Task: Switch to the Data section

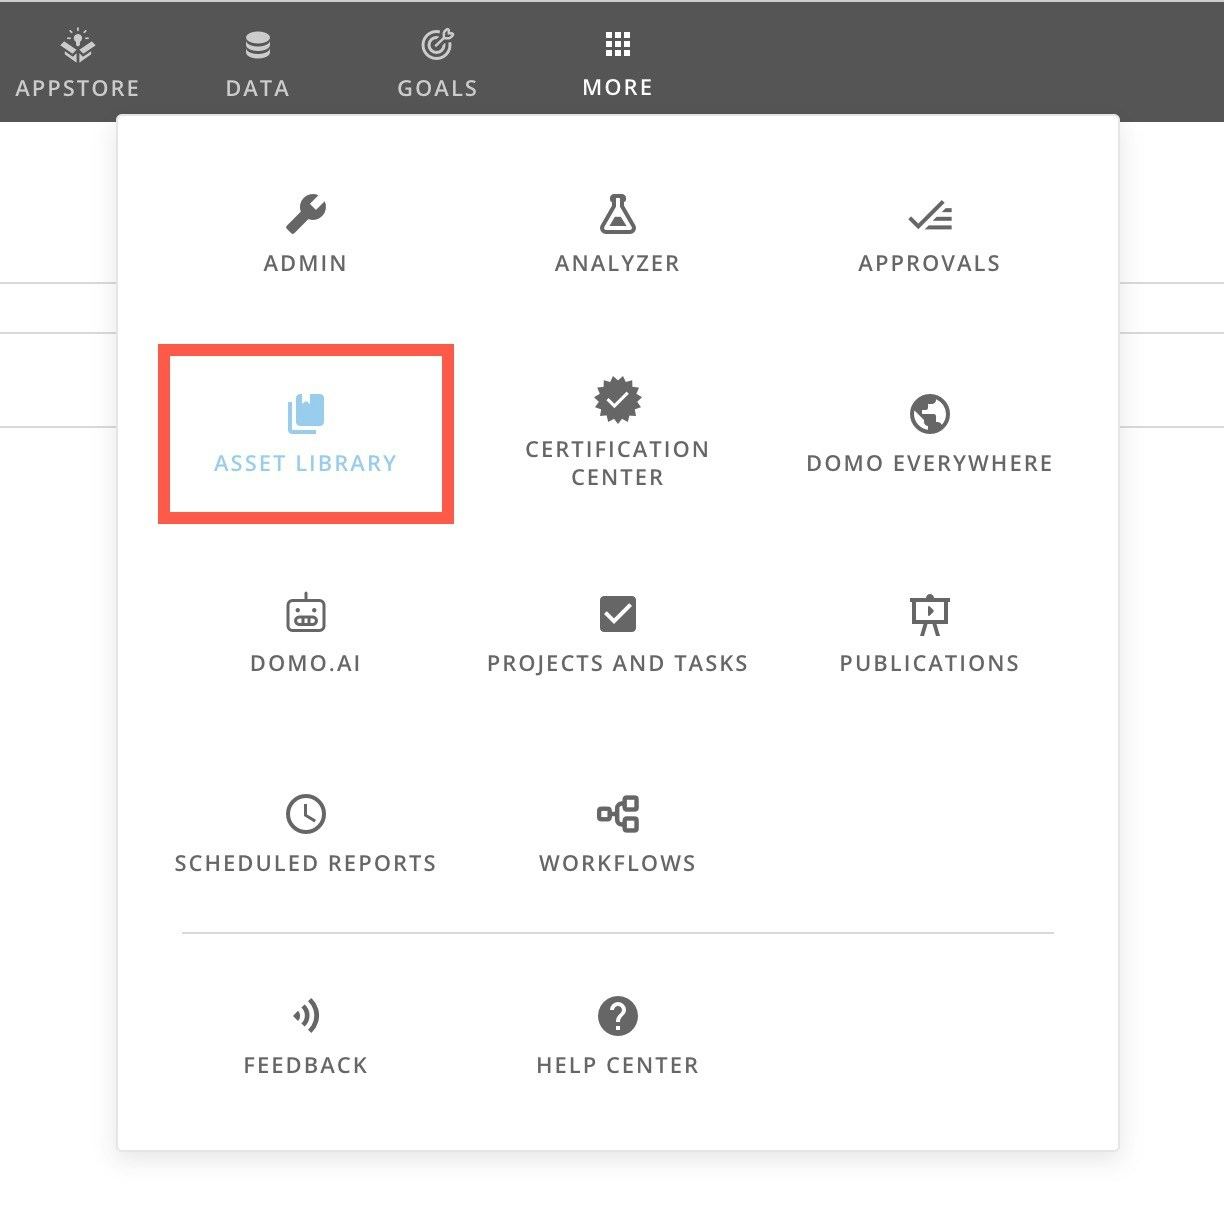Action: click(x=257, y=60)
